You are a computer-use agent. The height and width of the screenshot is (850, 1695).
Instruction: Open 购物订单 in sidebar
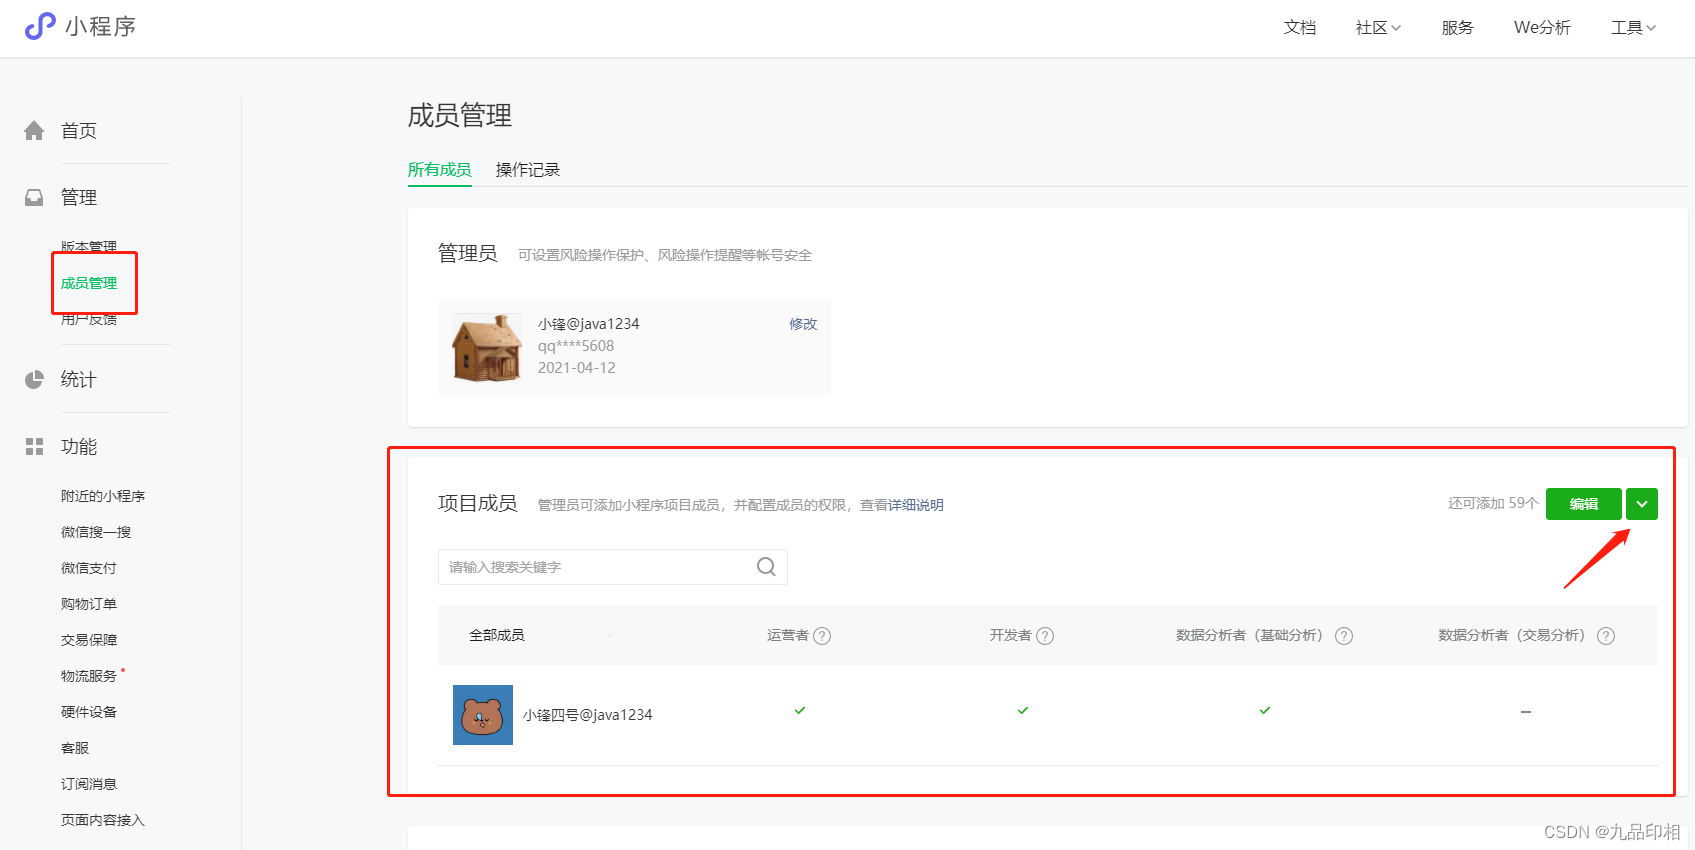pyautogui.click(x=89, y=604)
